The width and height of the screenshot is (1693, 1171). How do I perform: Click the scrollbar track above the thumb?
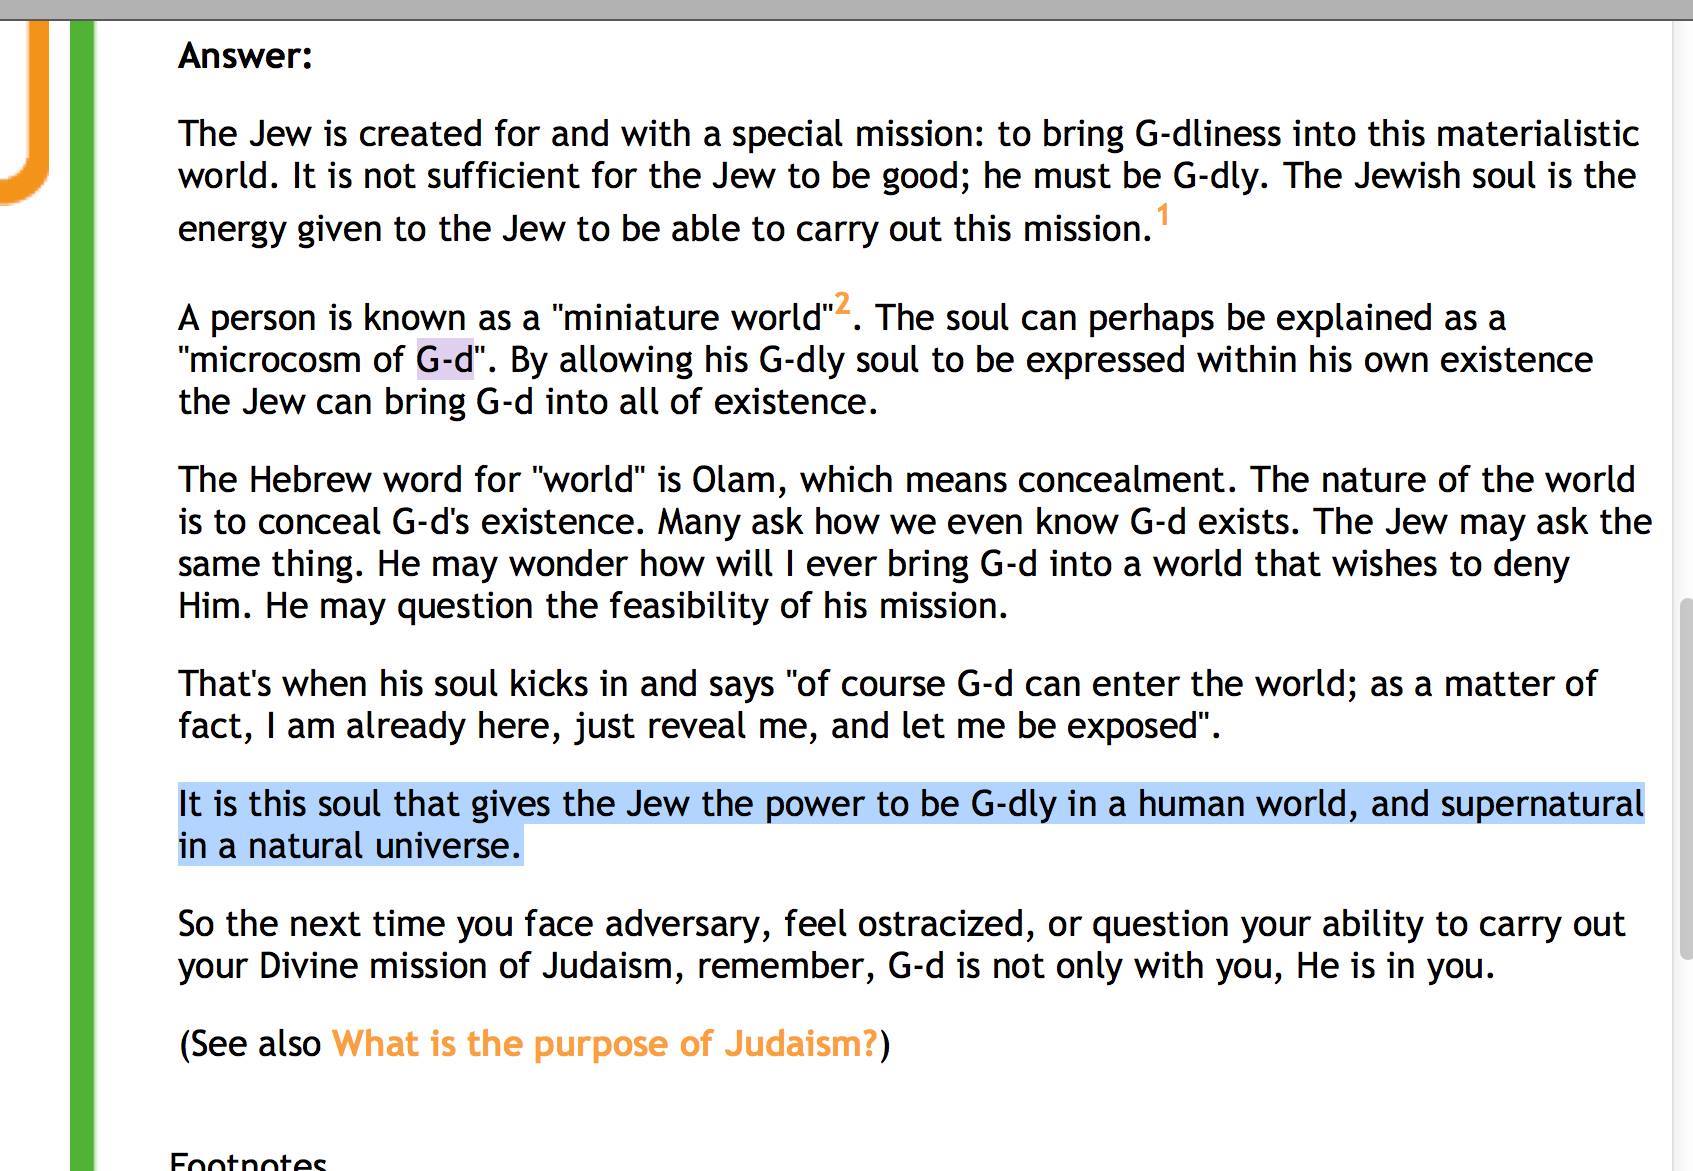1685,300
